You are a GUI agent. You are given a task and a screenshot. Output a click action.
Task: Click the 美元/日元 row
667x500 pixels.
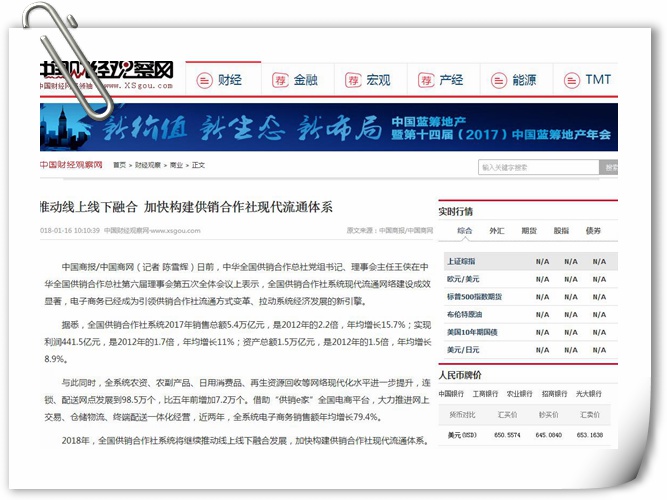(530, 350)
